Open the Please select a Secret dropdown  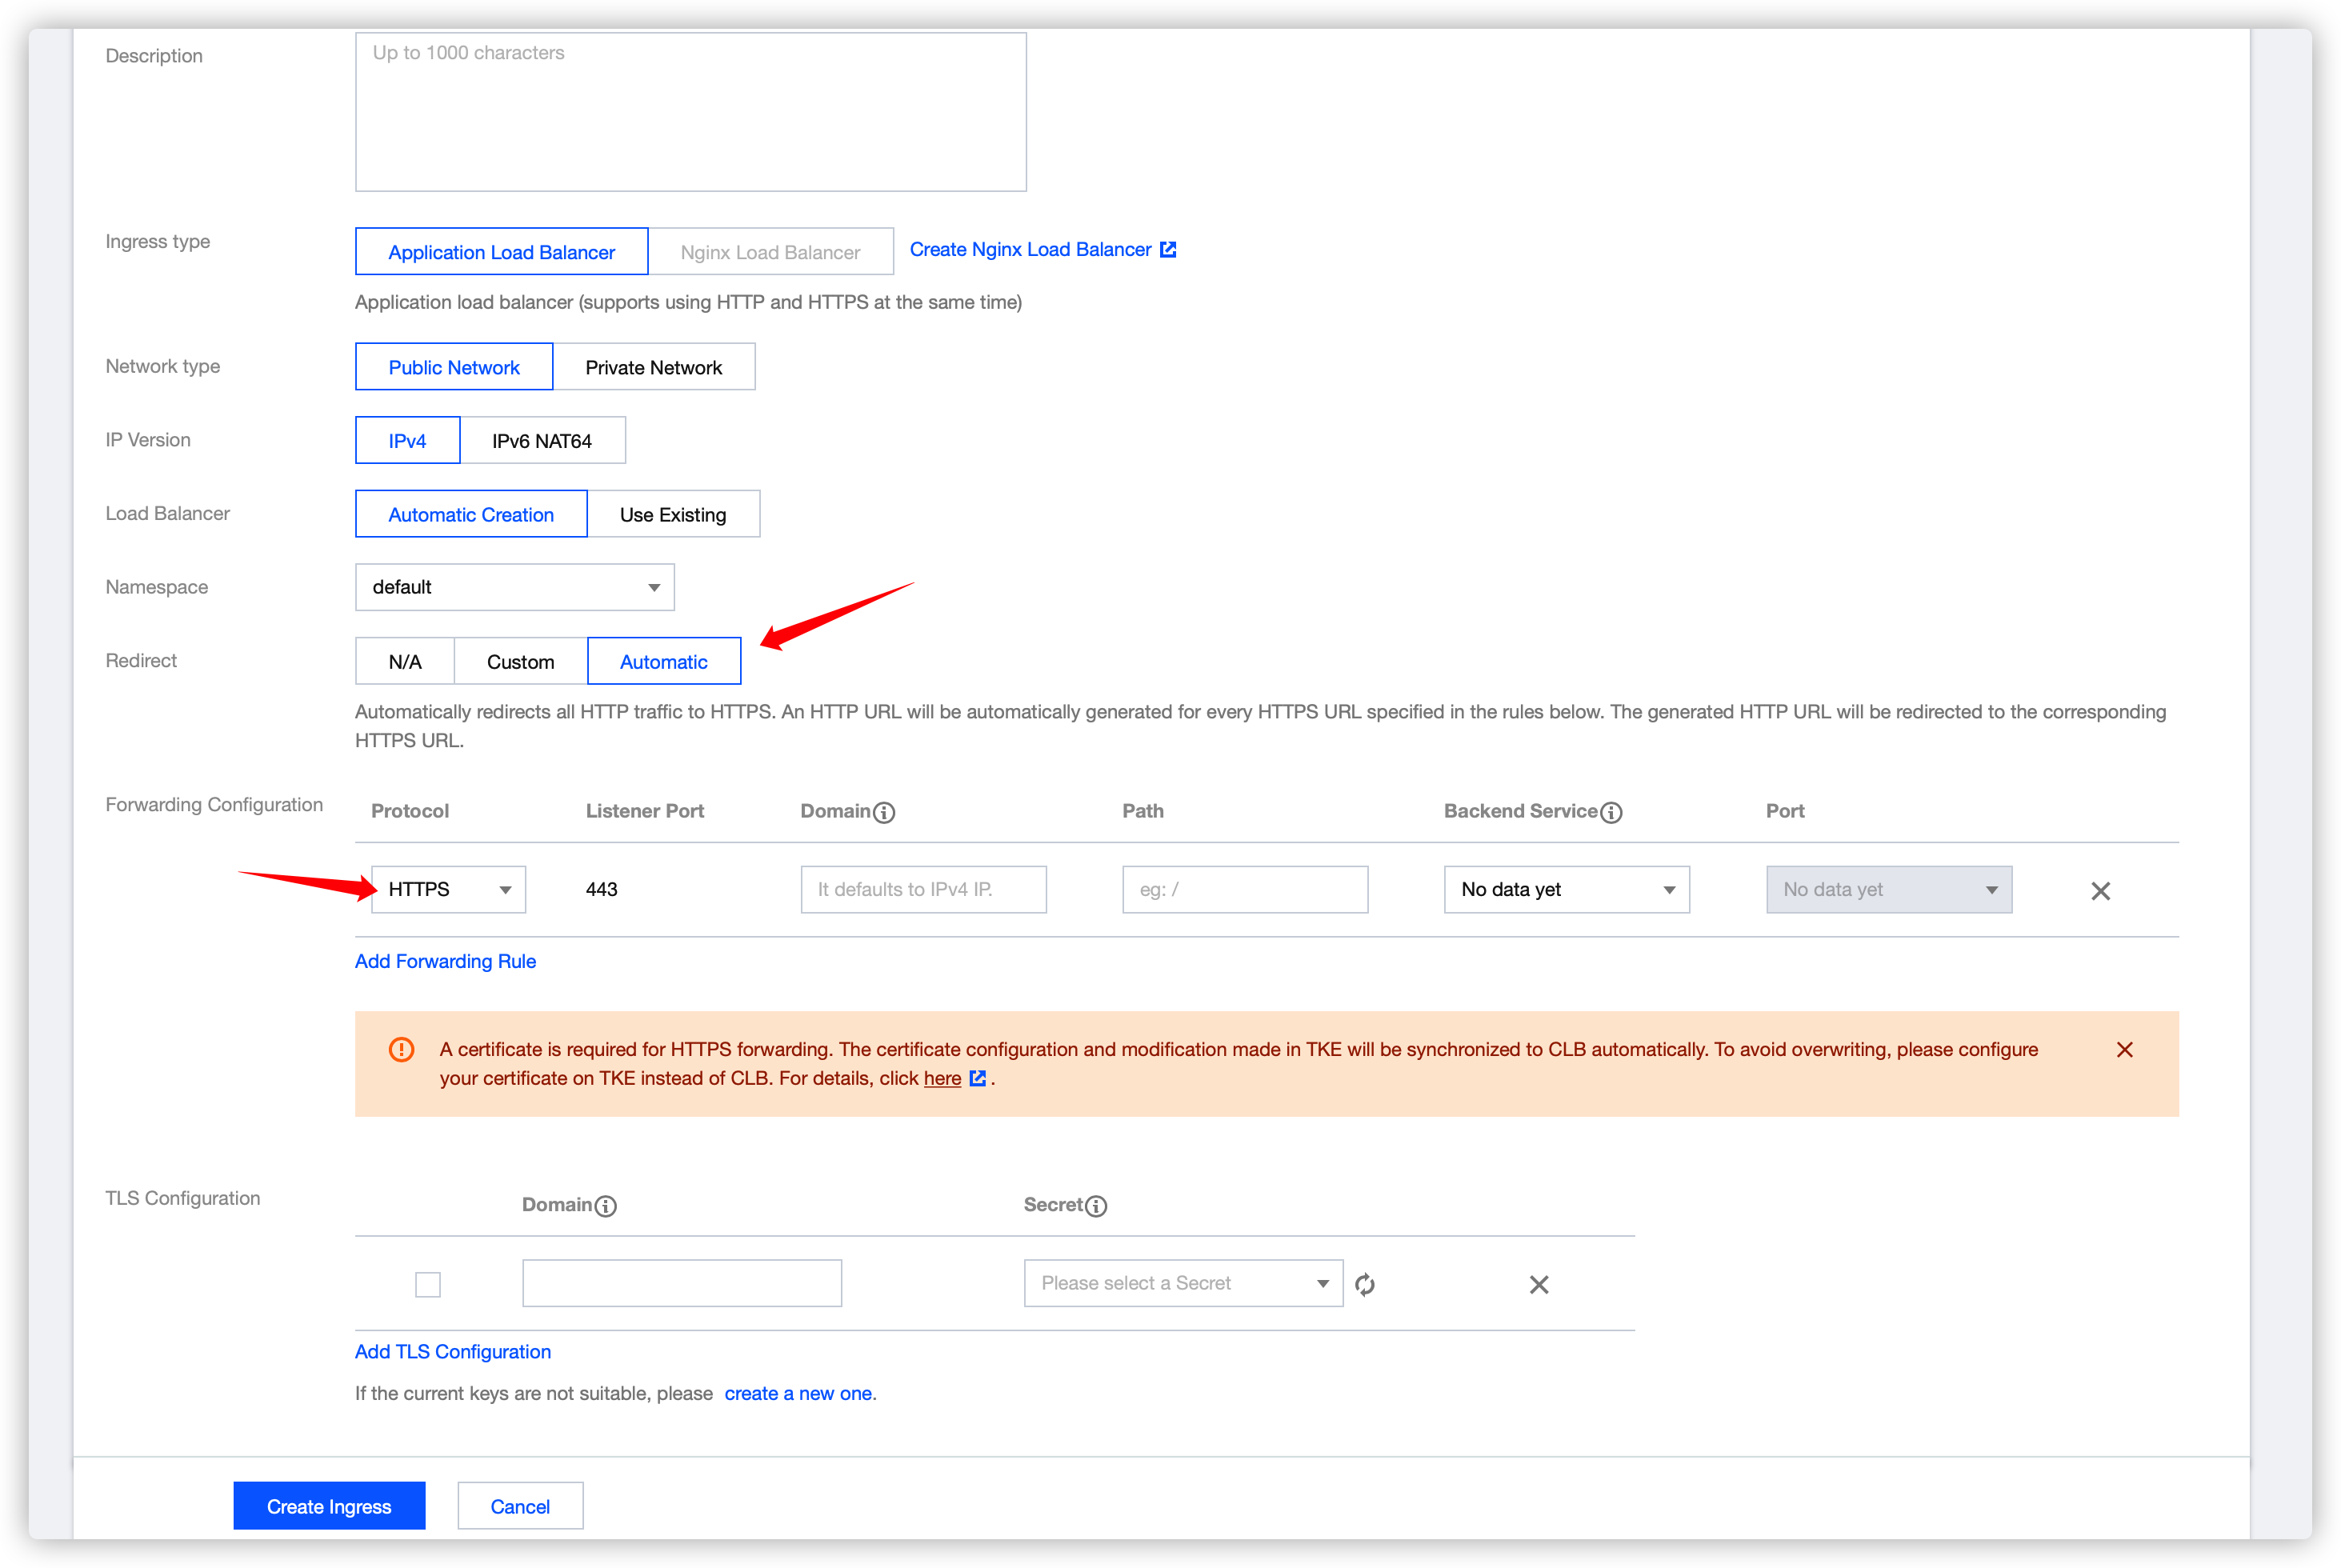tap(1183, 1283)
